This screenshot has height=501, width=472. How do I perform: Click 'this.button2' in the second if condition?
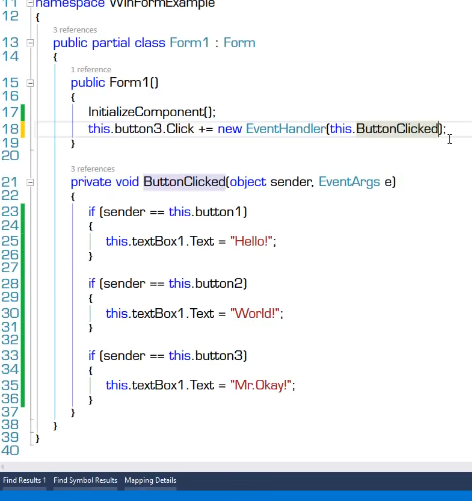pos(206,284)
